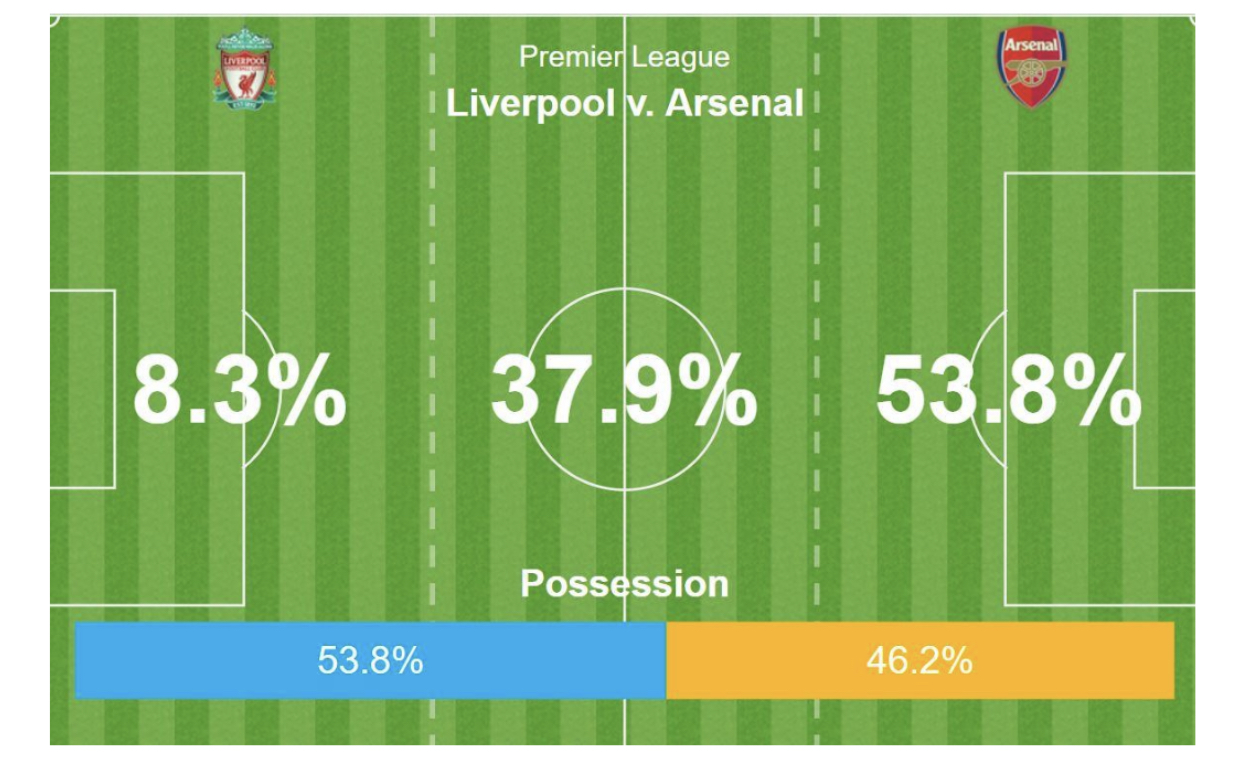Click the Possession label above the bar

(x=625, y=584)
